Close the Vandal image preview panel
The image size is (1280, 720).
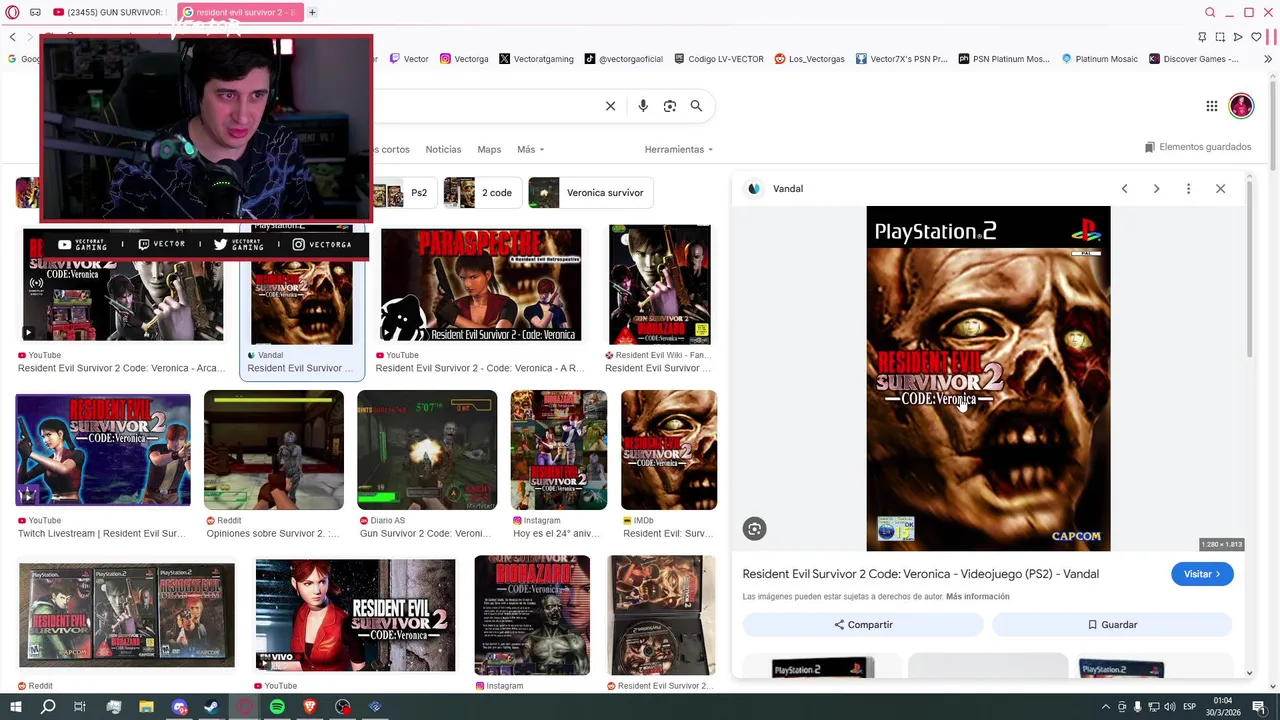tap(1220, 189)
